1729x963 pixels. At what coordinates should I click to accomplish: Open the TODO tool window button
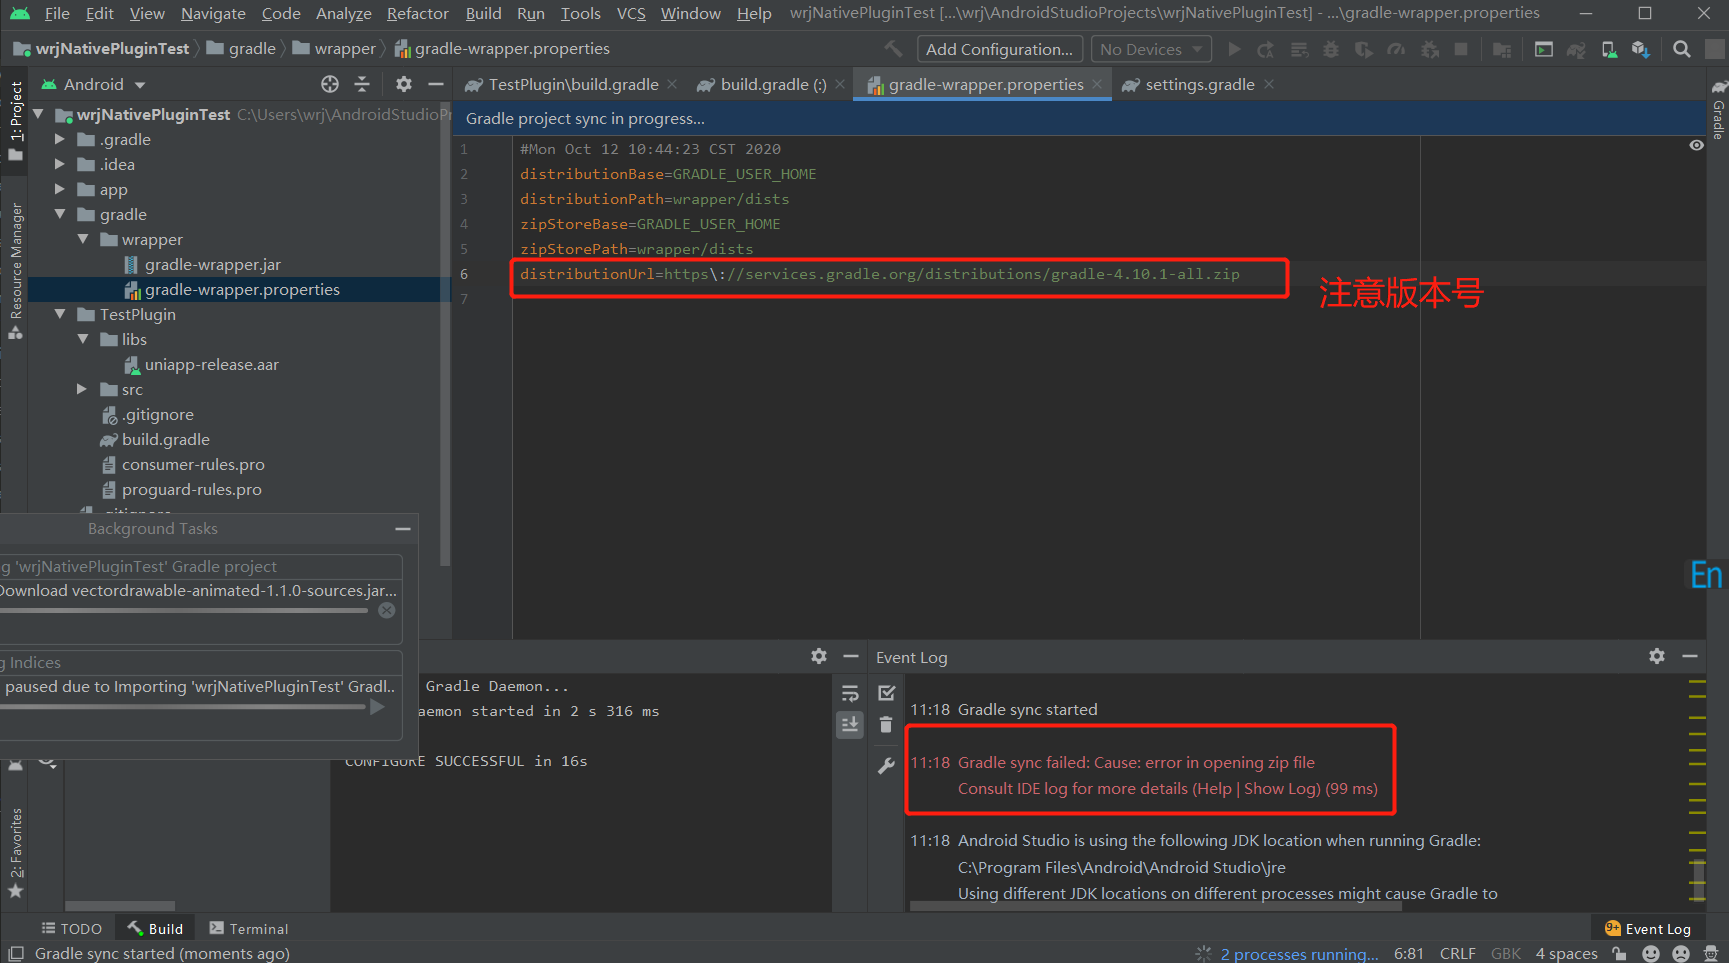tap(71, 928)
